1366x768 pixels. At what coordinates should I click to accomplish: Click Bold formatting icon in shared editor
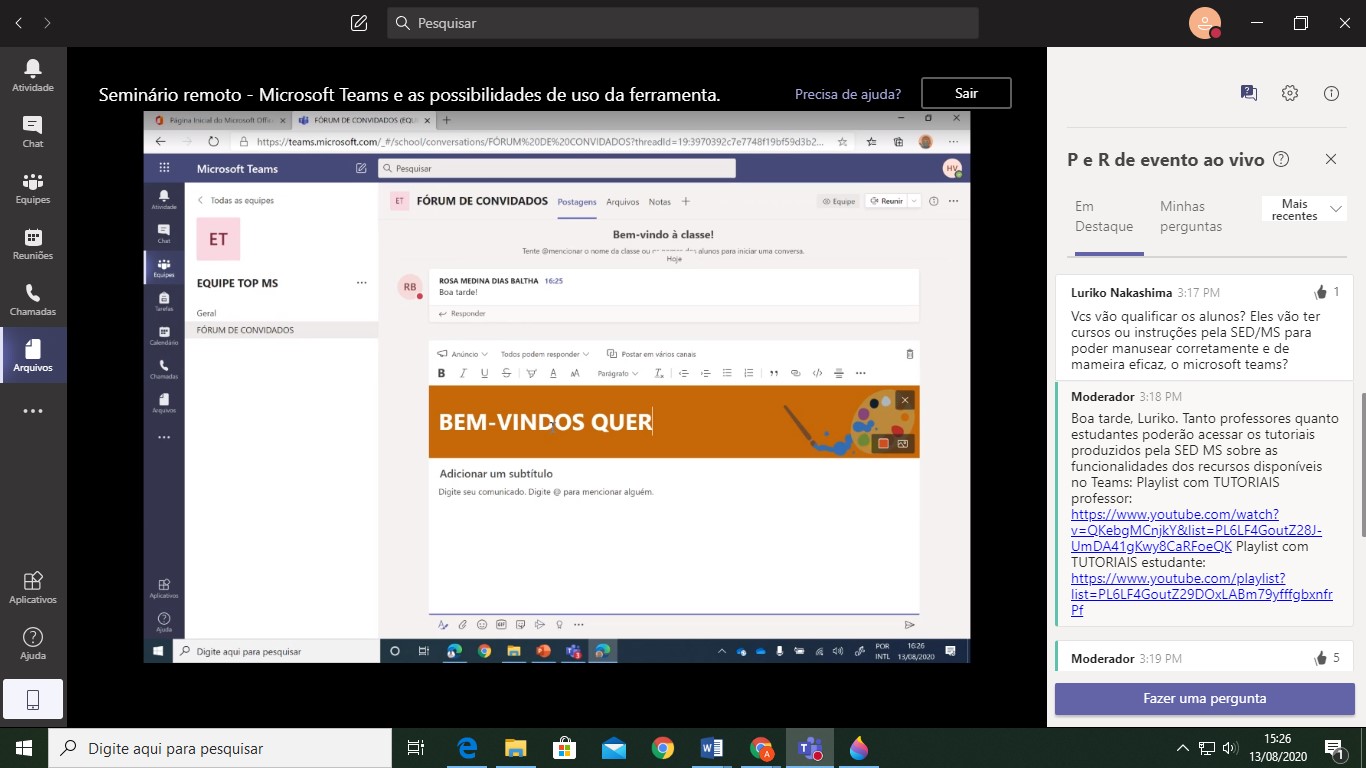tap(441, 373)
